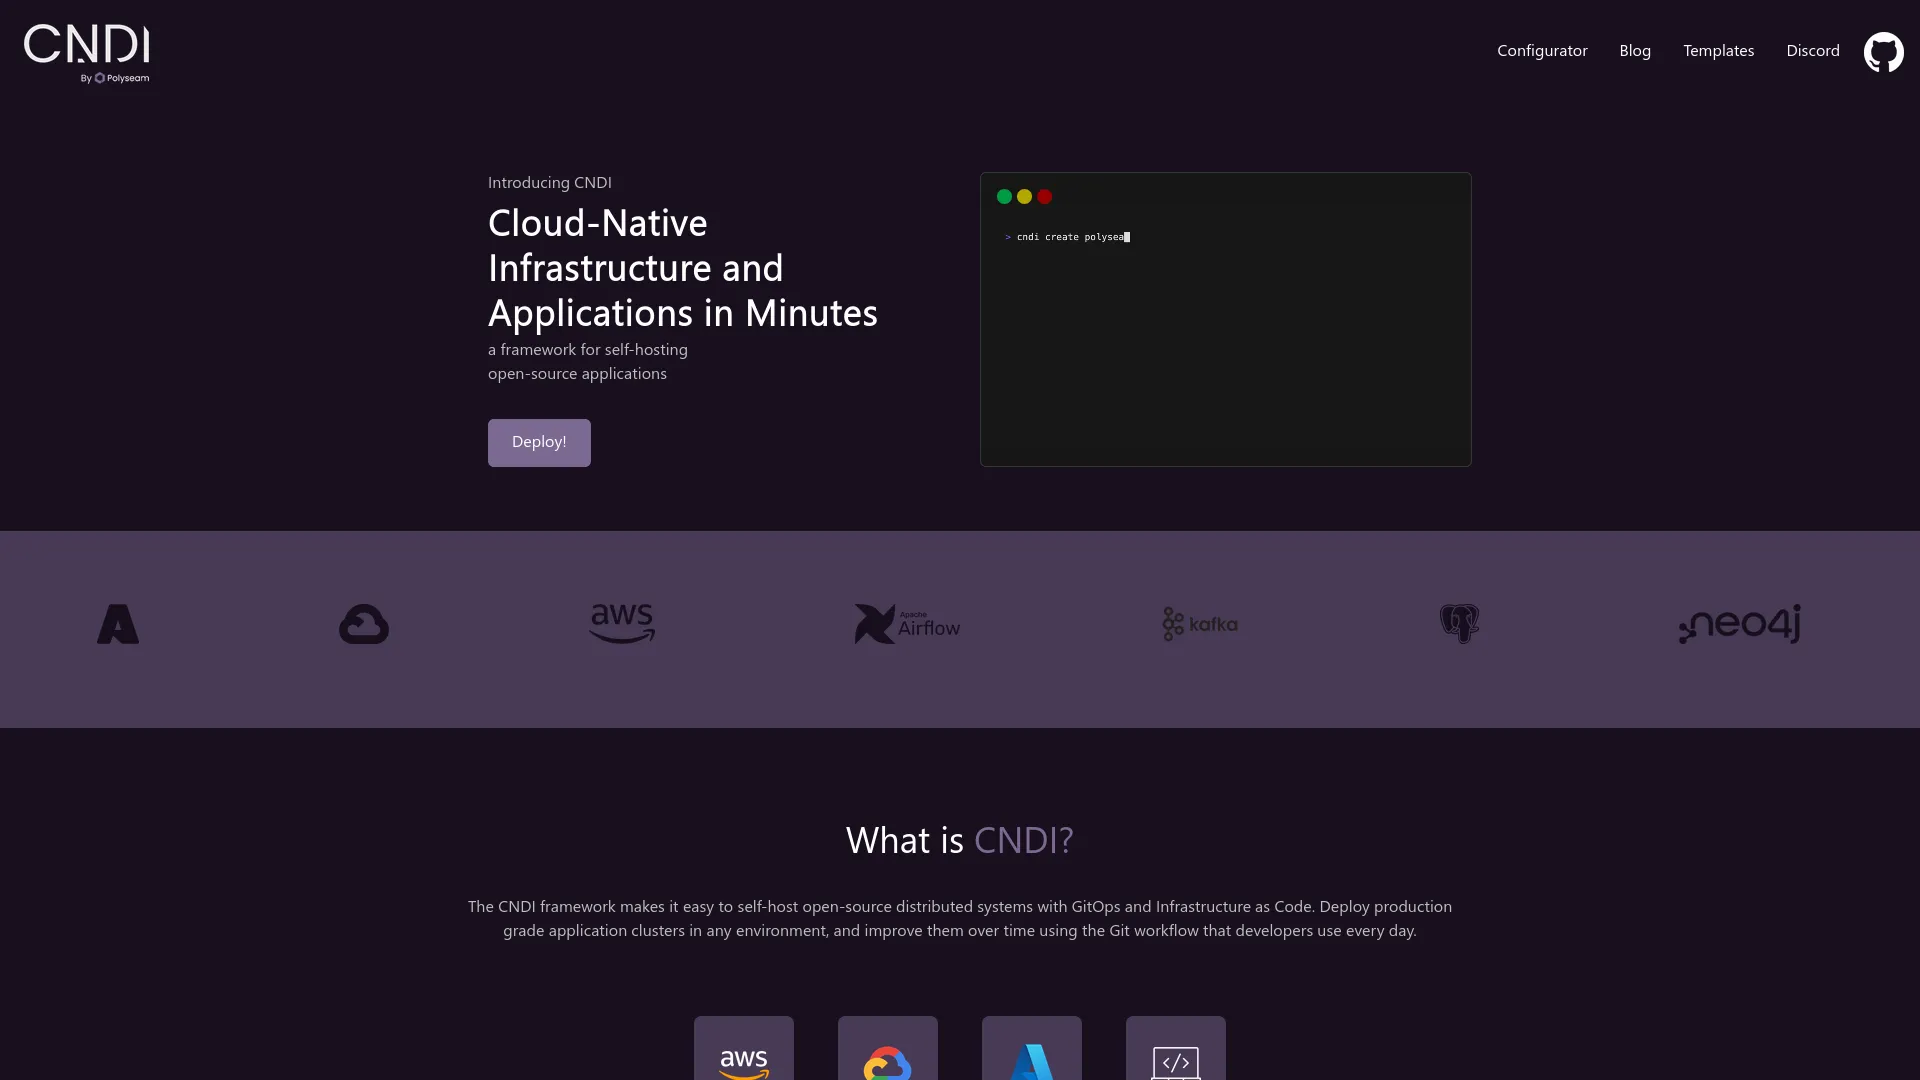
Task: Click the yellow terminal window dot
Action: pos(1024,197)
